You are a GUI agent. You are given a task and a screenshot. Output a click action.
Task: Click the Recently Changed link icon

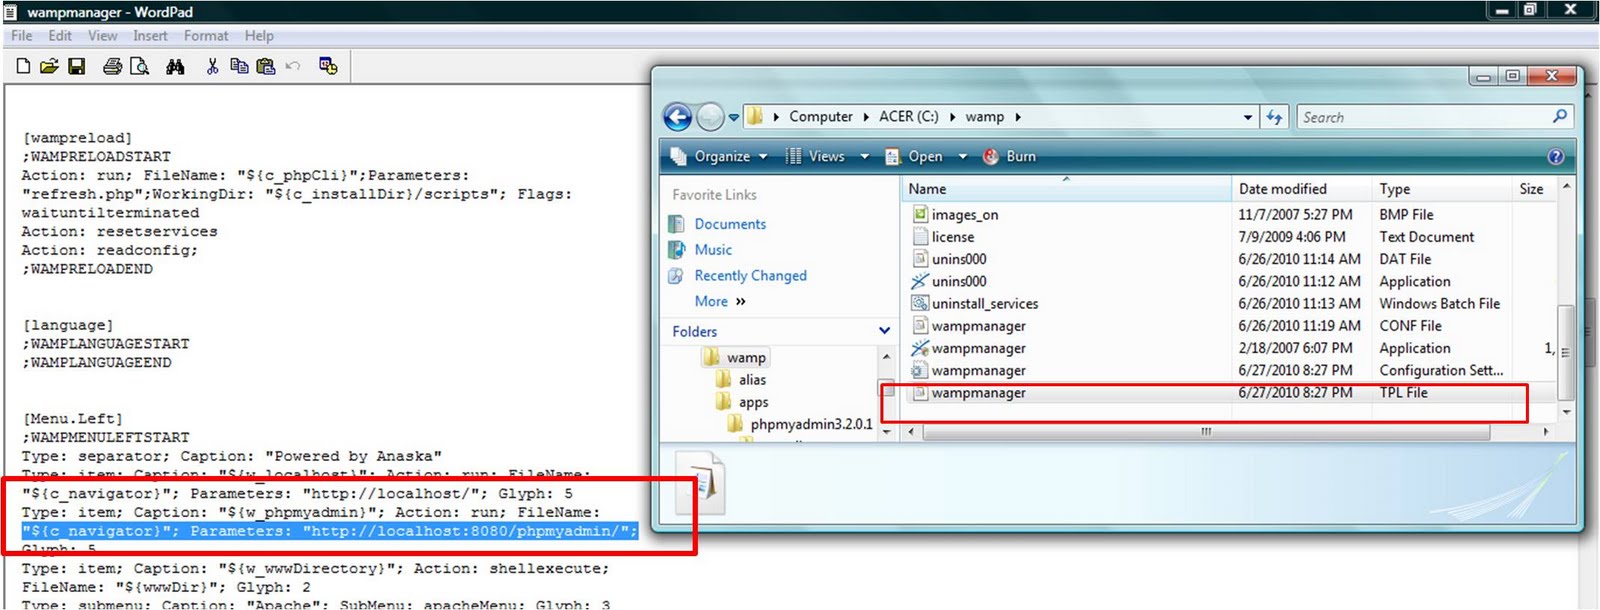[x=677, y=276]
